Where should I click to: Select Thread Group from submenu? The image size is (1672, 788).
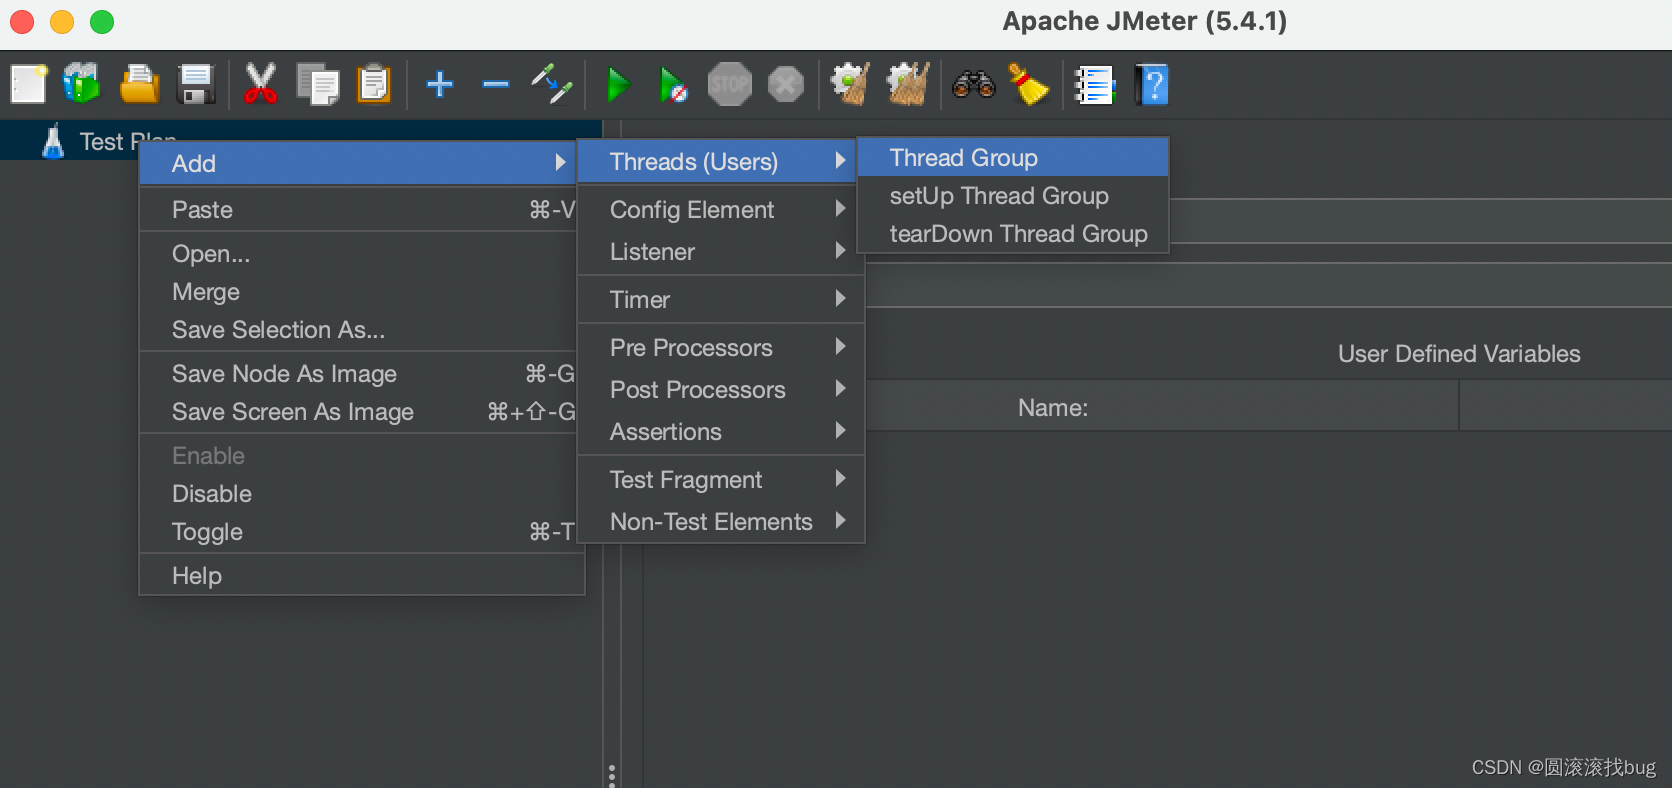point(1013,157)
